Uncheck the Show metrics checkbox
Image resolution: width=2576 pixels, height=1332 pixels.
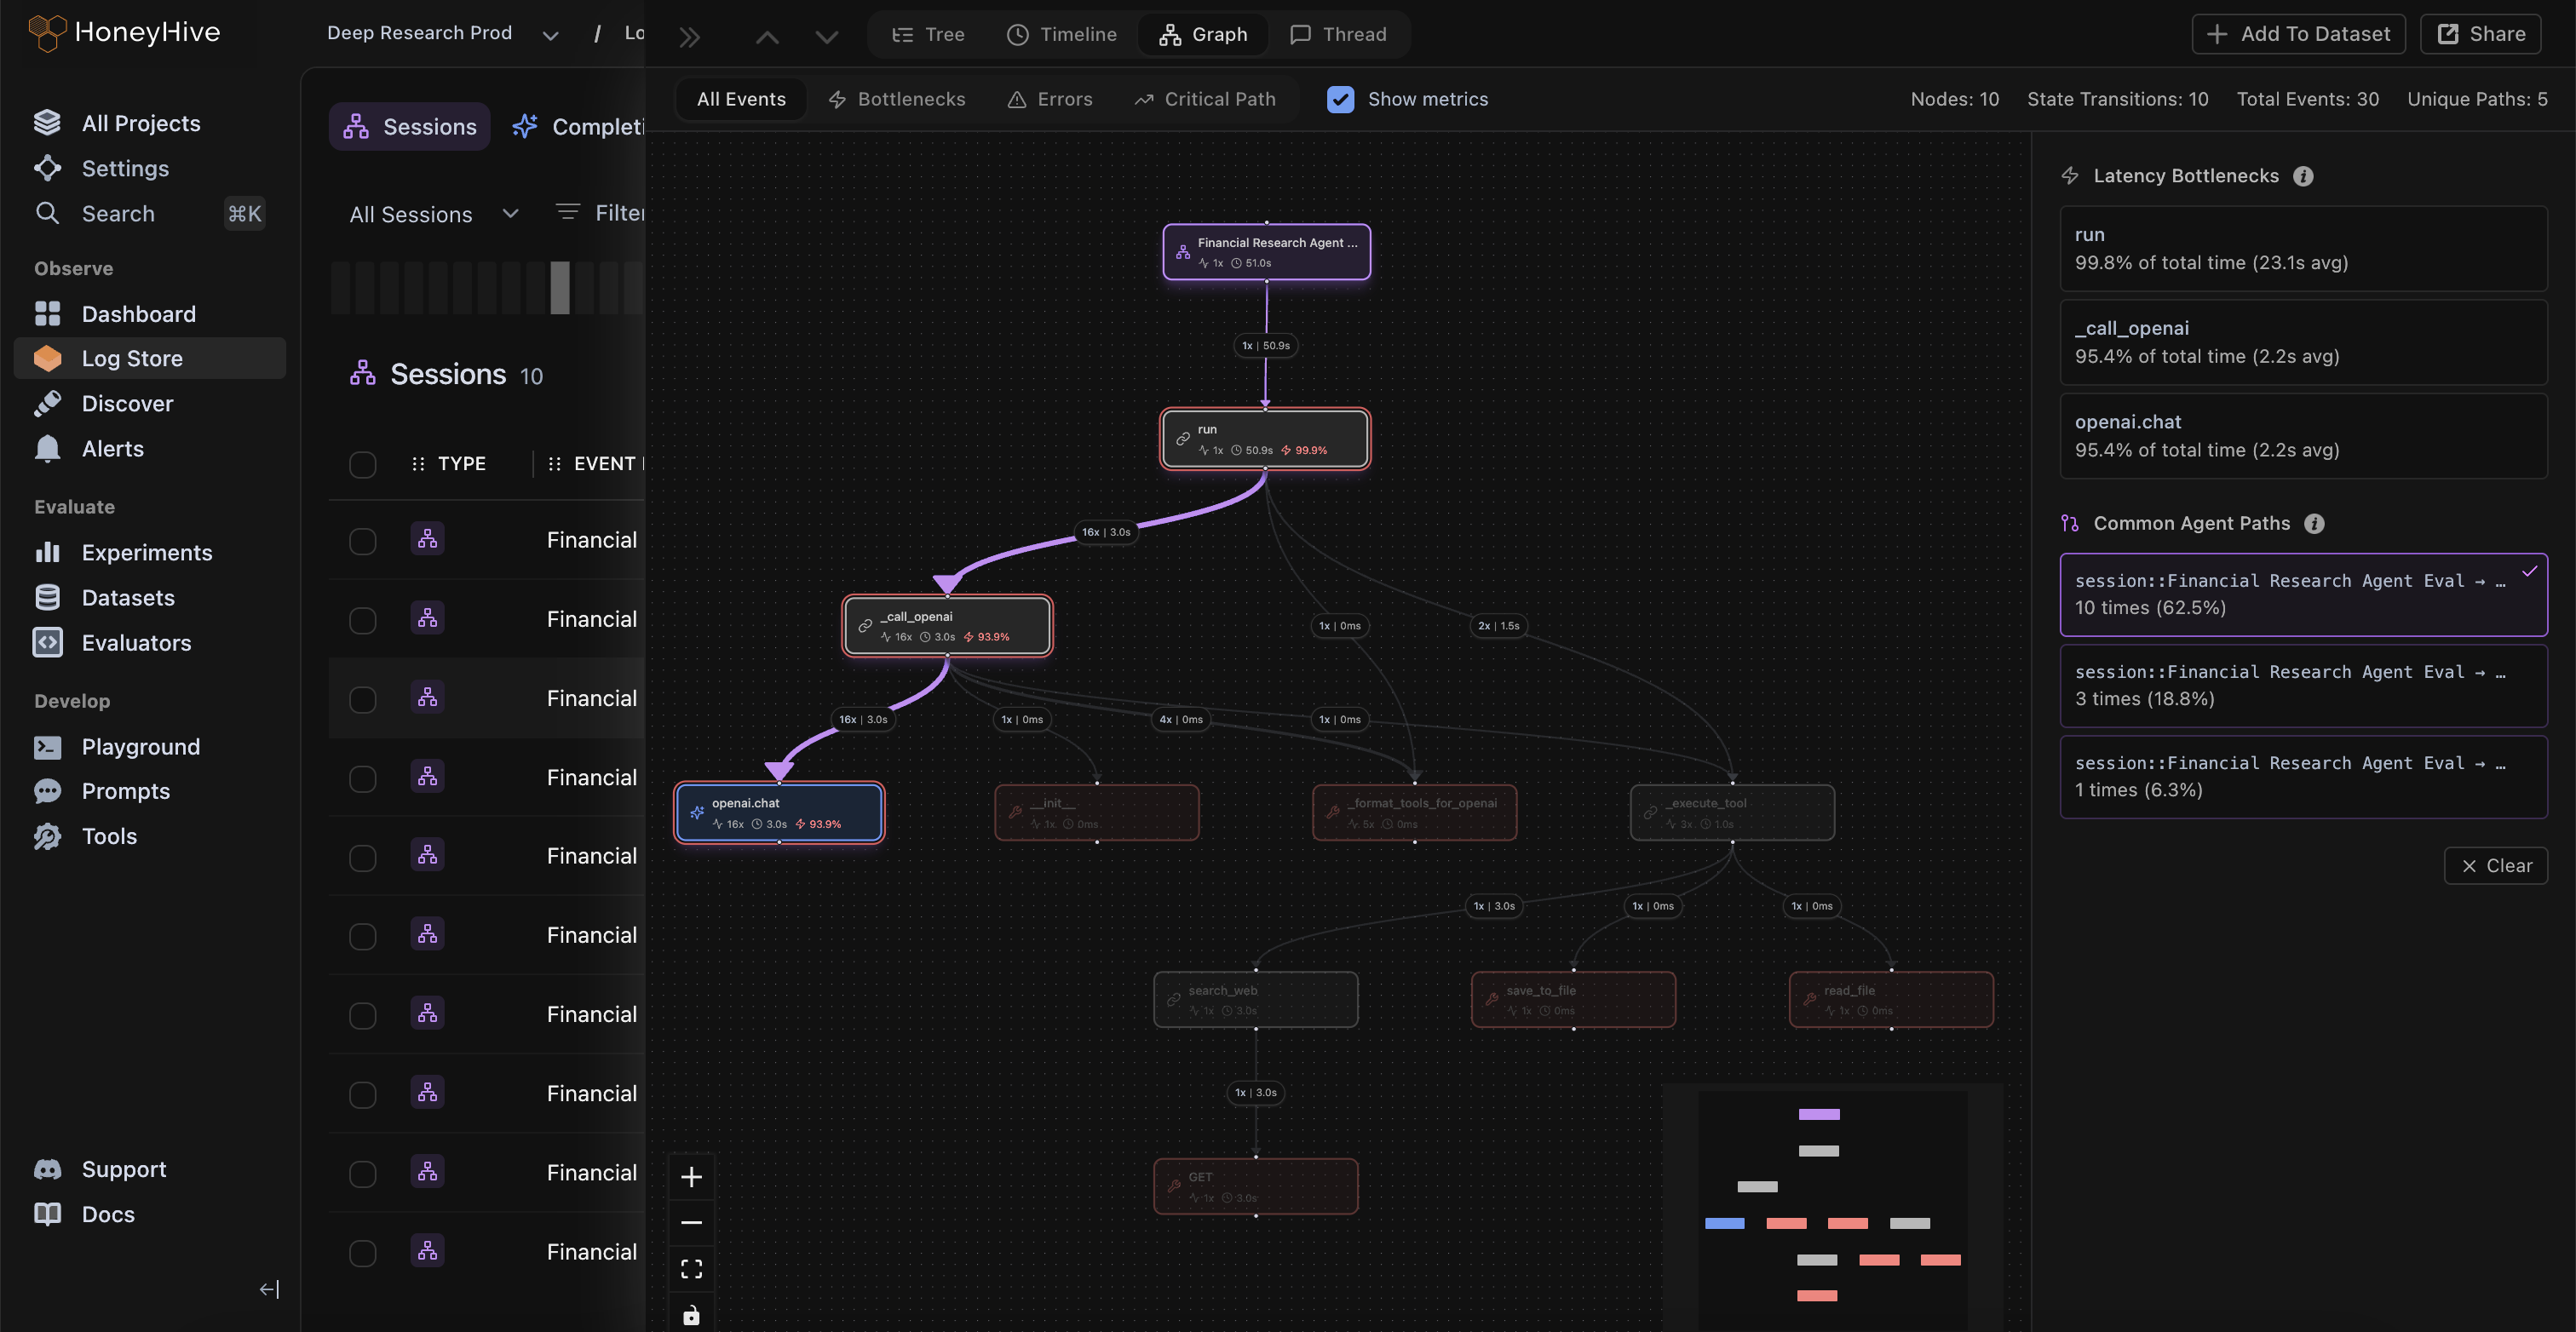point(1340,99)
